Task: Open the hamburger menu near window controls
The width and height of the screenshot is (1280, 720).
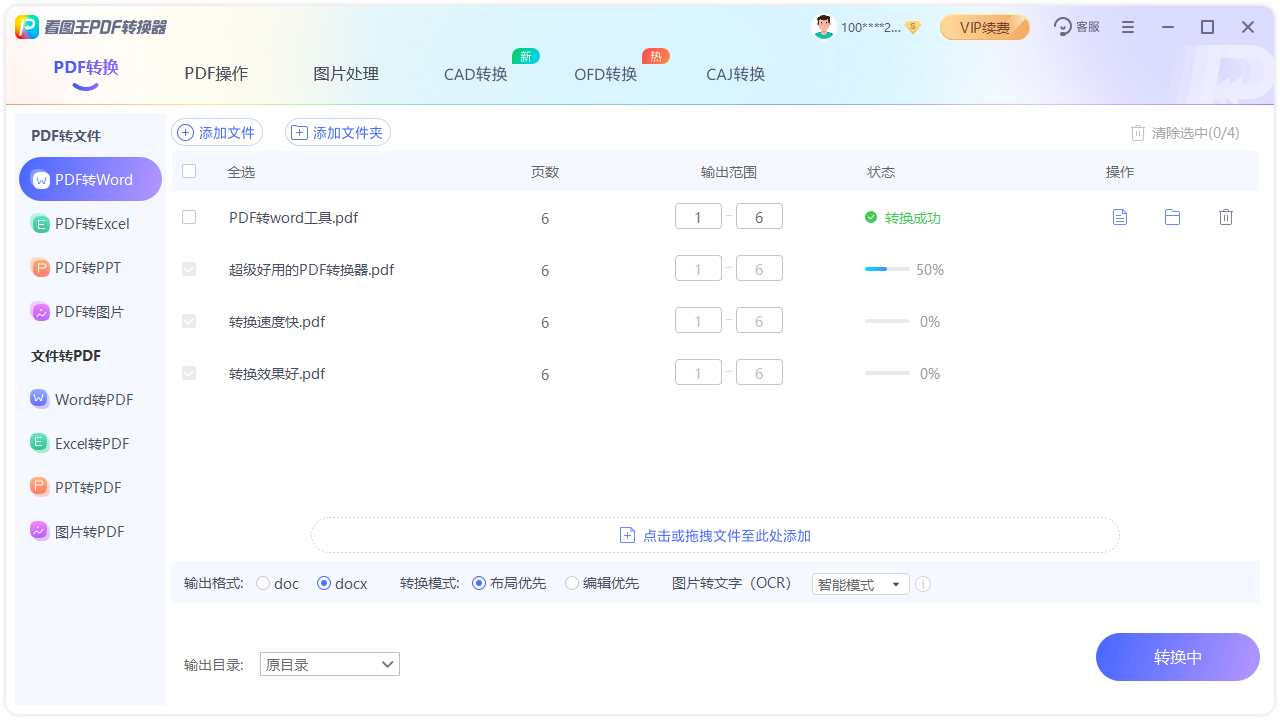Action: click(x=1128, y=27)
